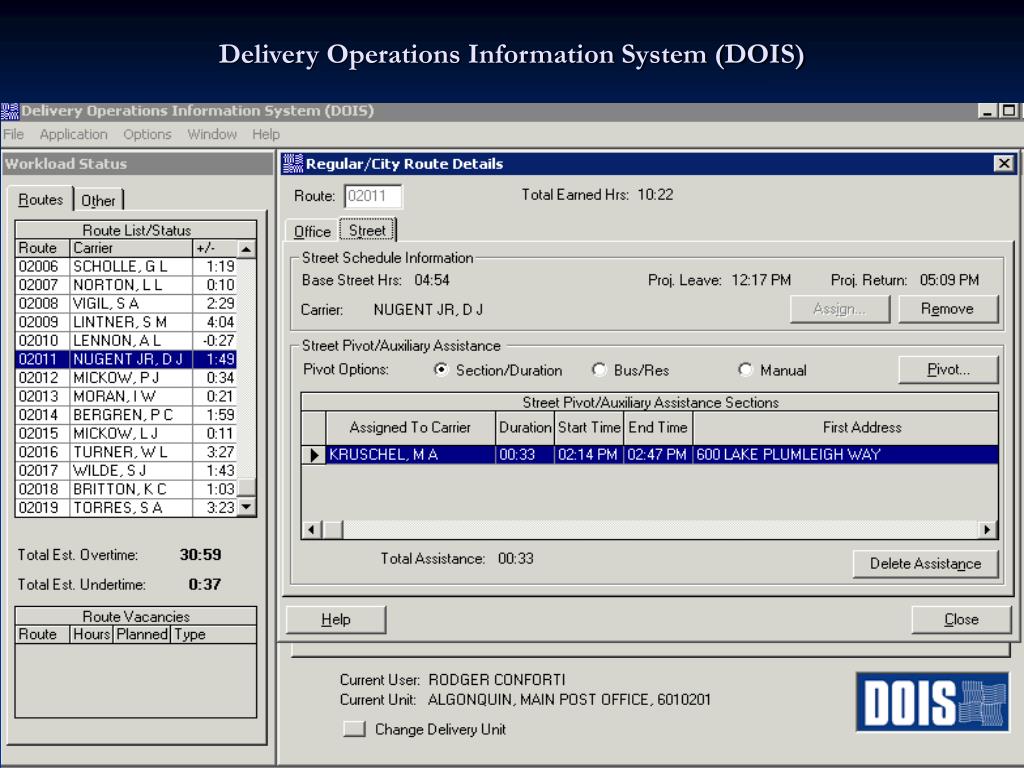Image resolution: width=1024 pixels, height=768 pixels.
Task: Select route 02006 SCHOLLE, G L
Action: (126, 266)
